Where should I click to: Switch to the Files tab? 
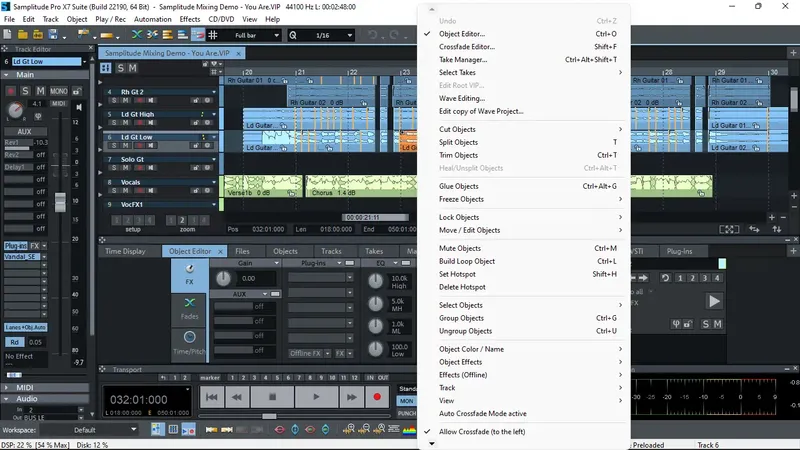pyautogui.click(x=242, y=251)
